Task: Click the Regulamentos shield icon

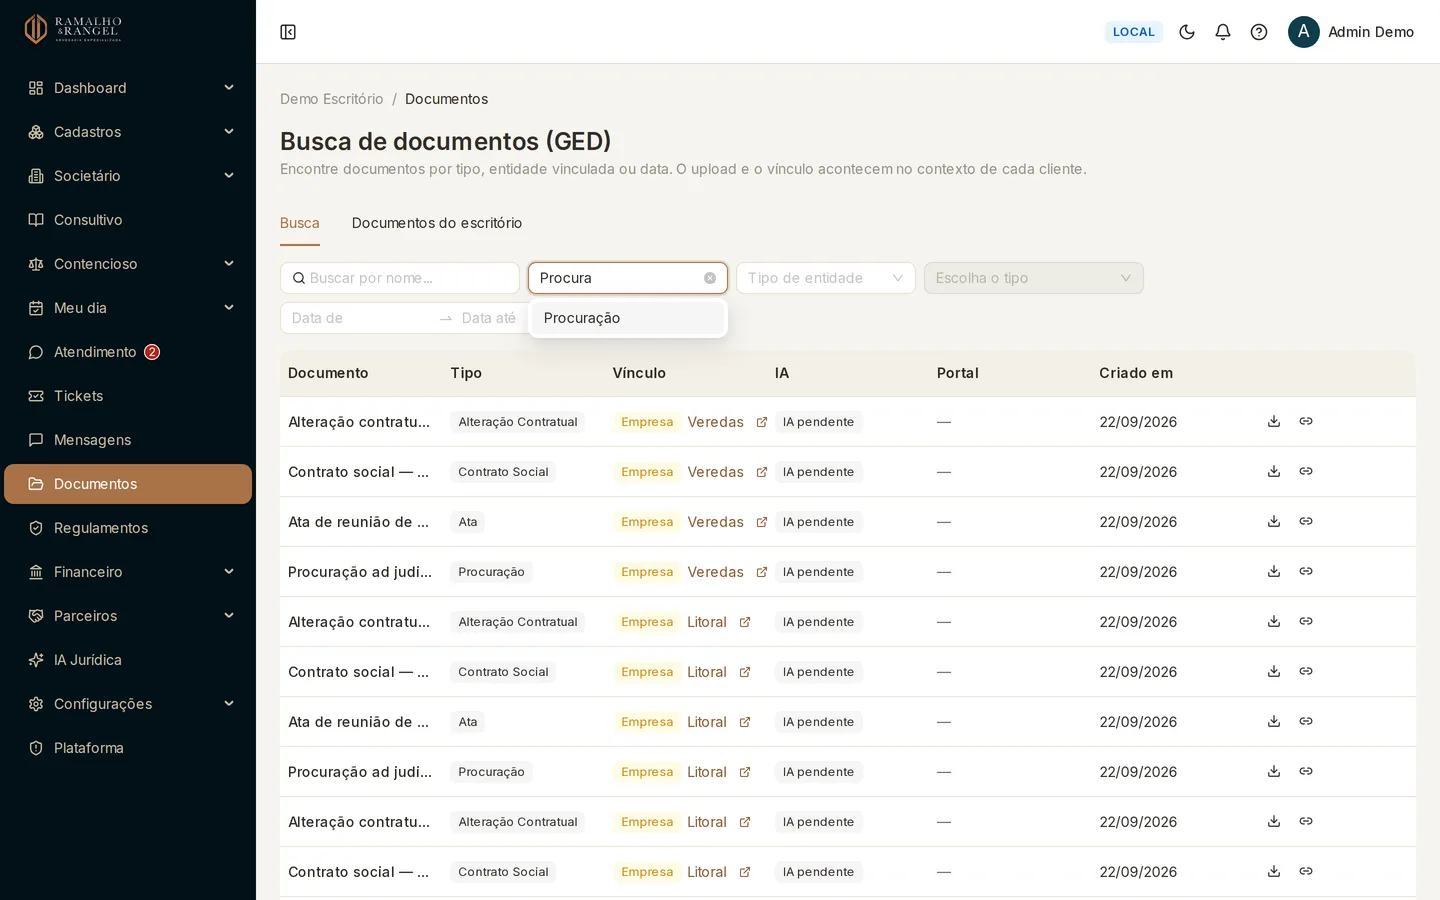Action: [36, 528]
